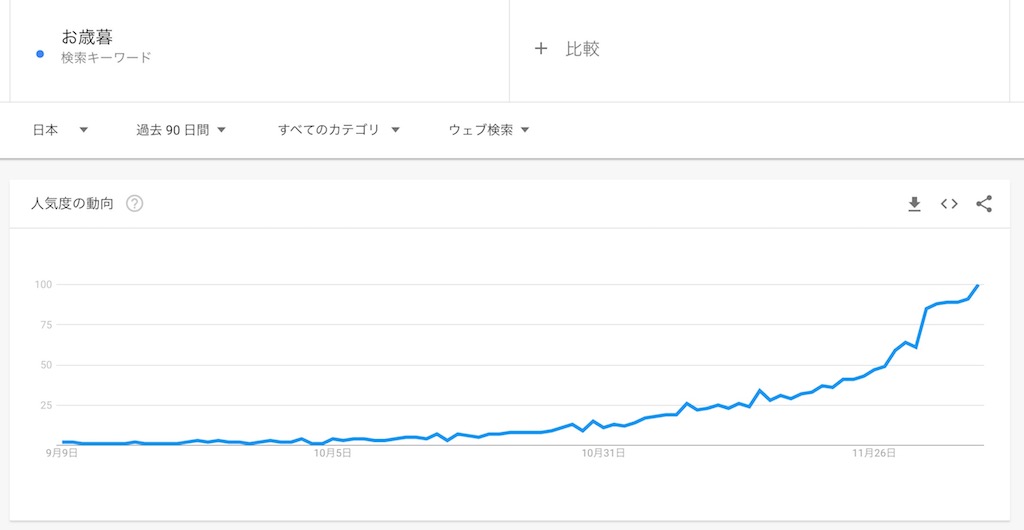Click the 検索キーワード subtitle text
This screenshot has height=530, width=1024.
pos(106,57)
